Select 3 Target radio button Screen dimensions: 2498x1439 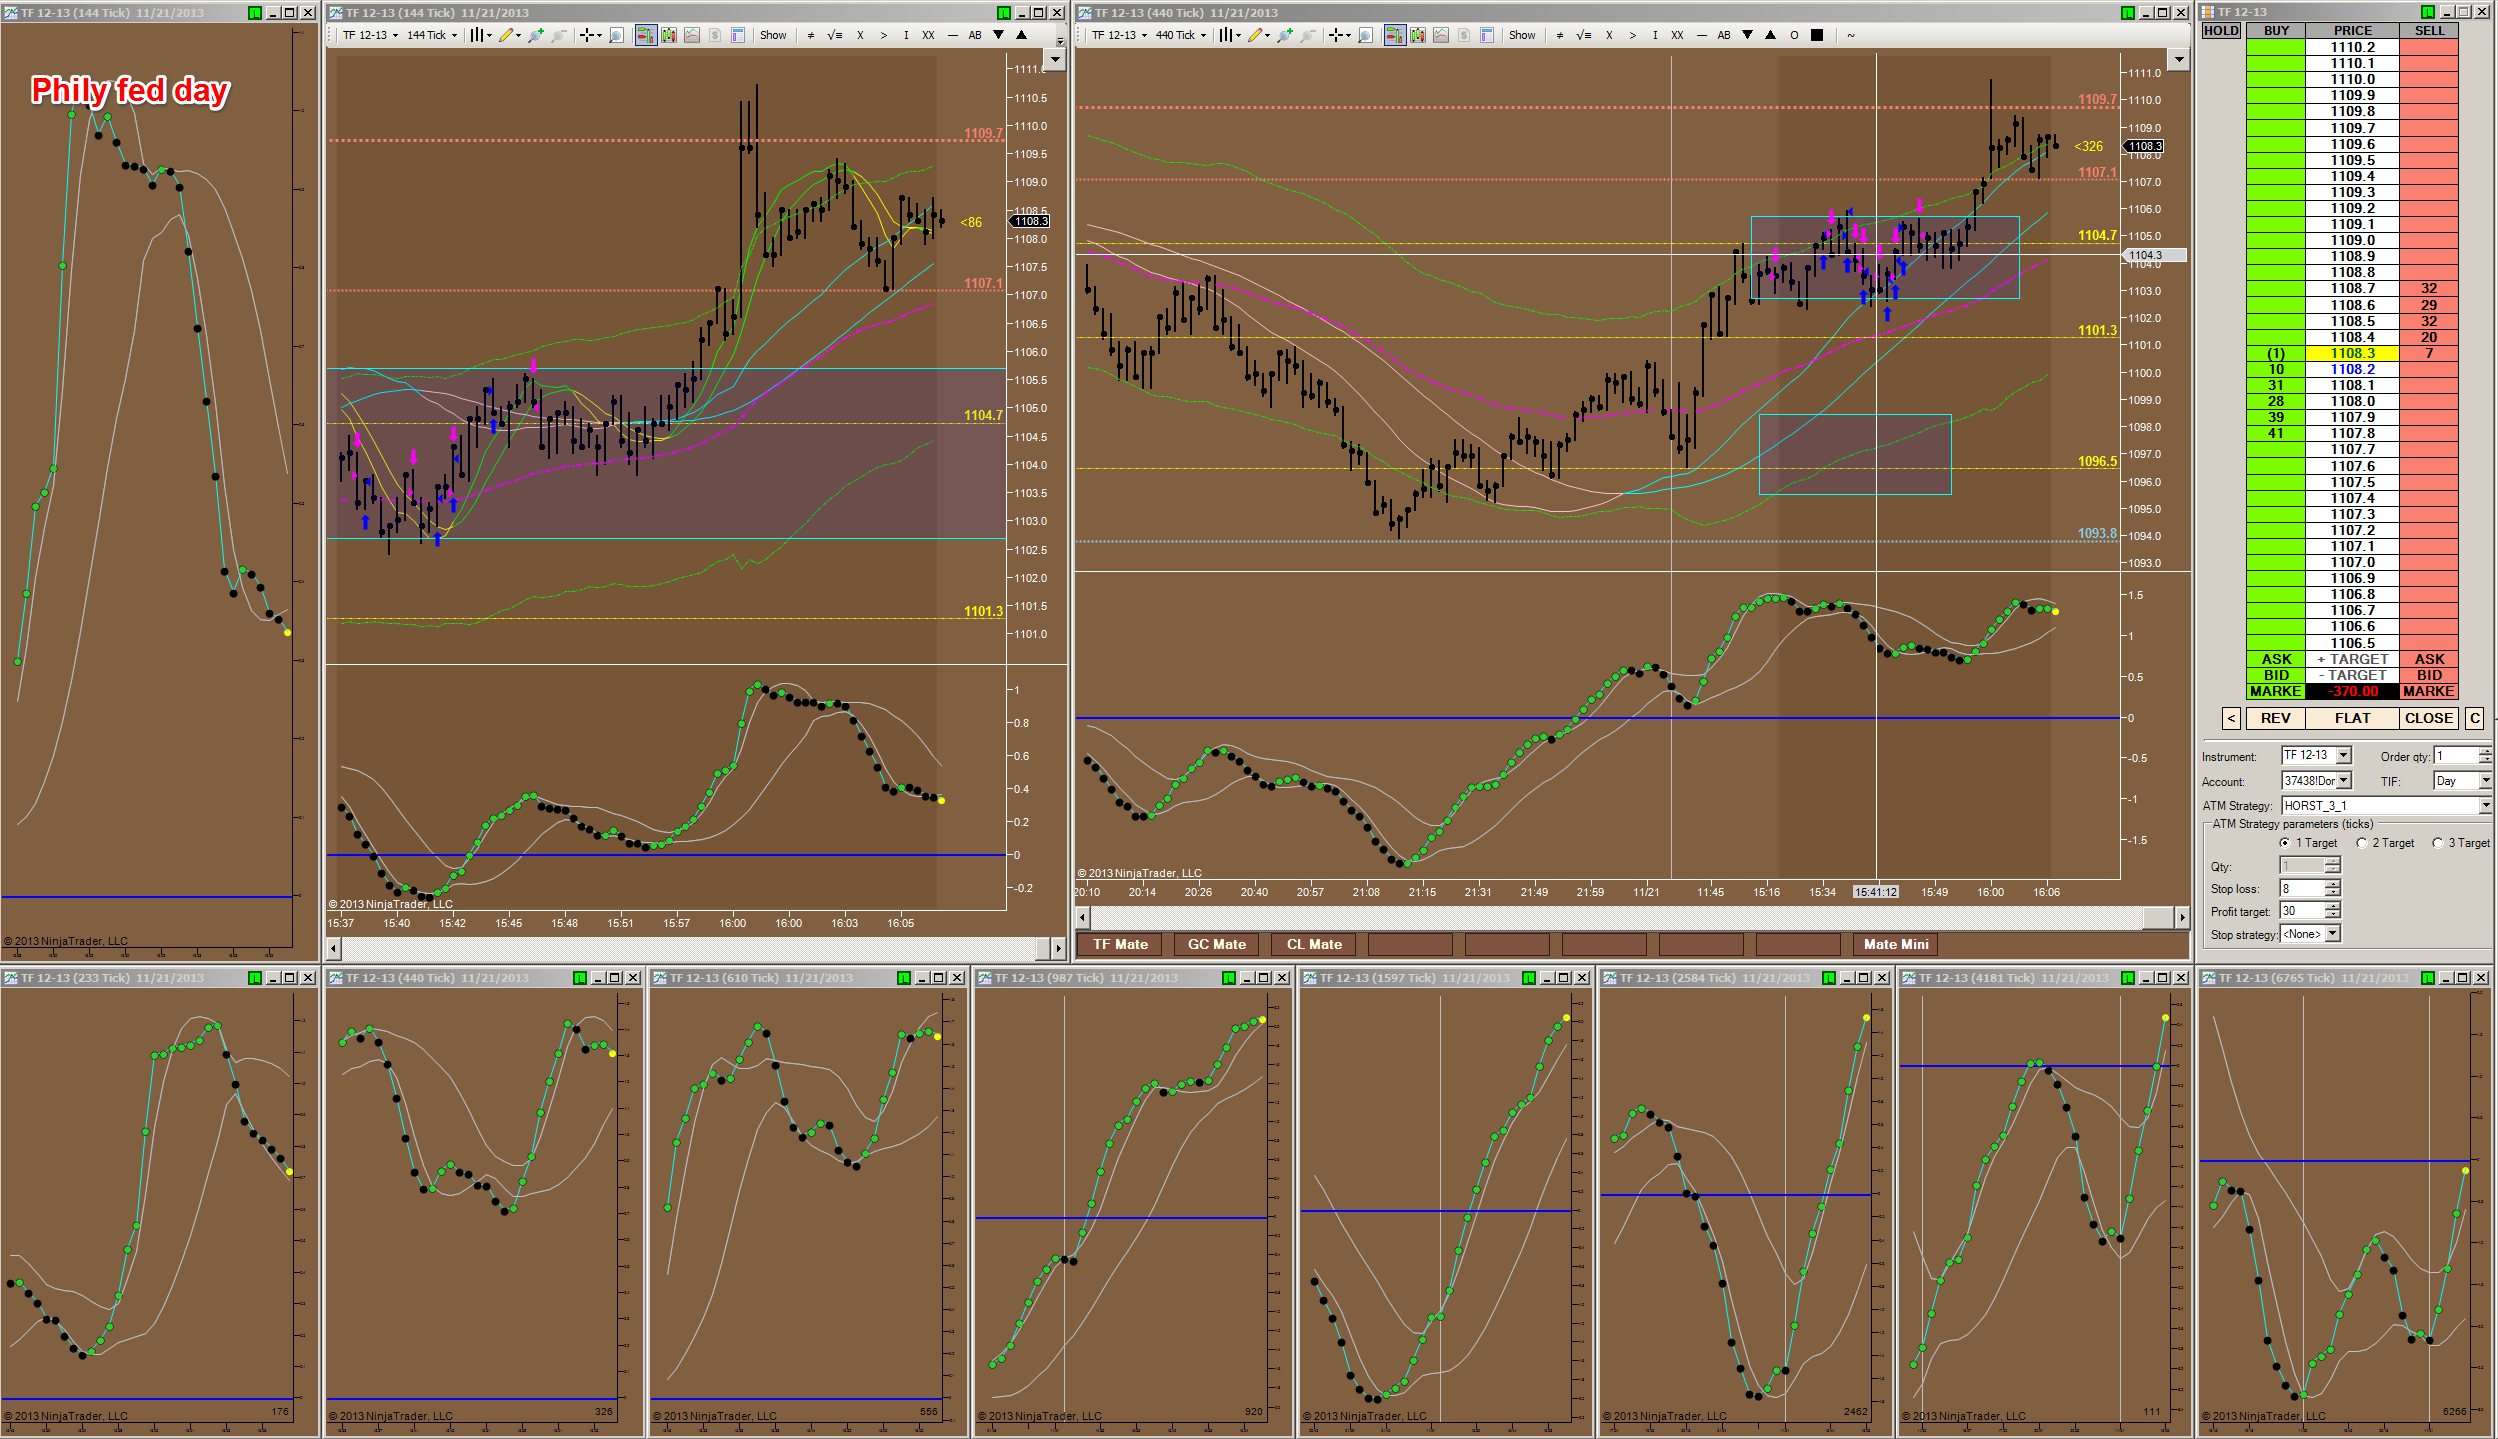click(x=2437, y=843)
